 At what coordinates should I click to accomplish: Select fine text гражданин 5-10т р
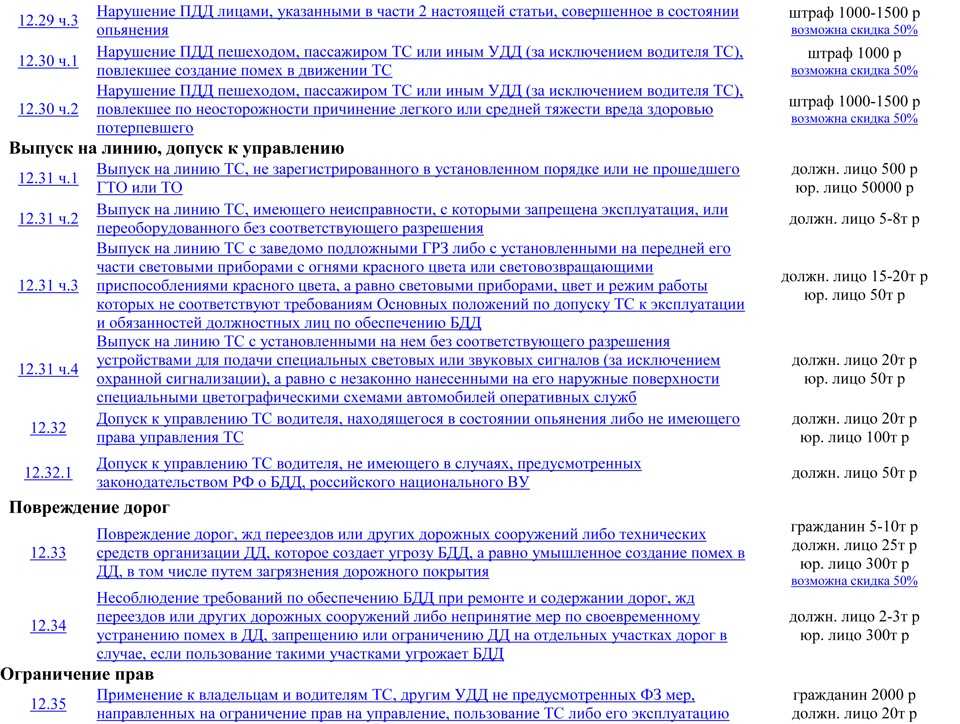pos(854,526)
